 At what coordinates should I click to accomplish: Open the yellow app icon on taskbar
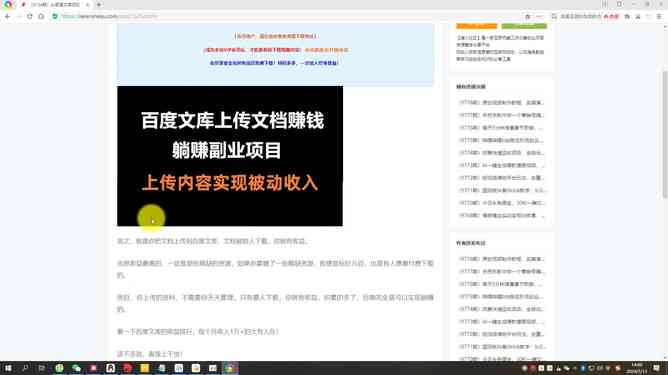144,368
